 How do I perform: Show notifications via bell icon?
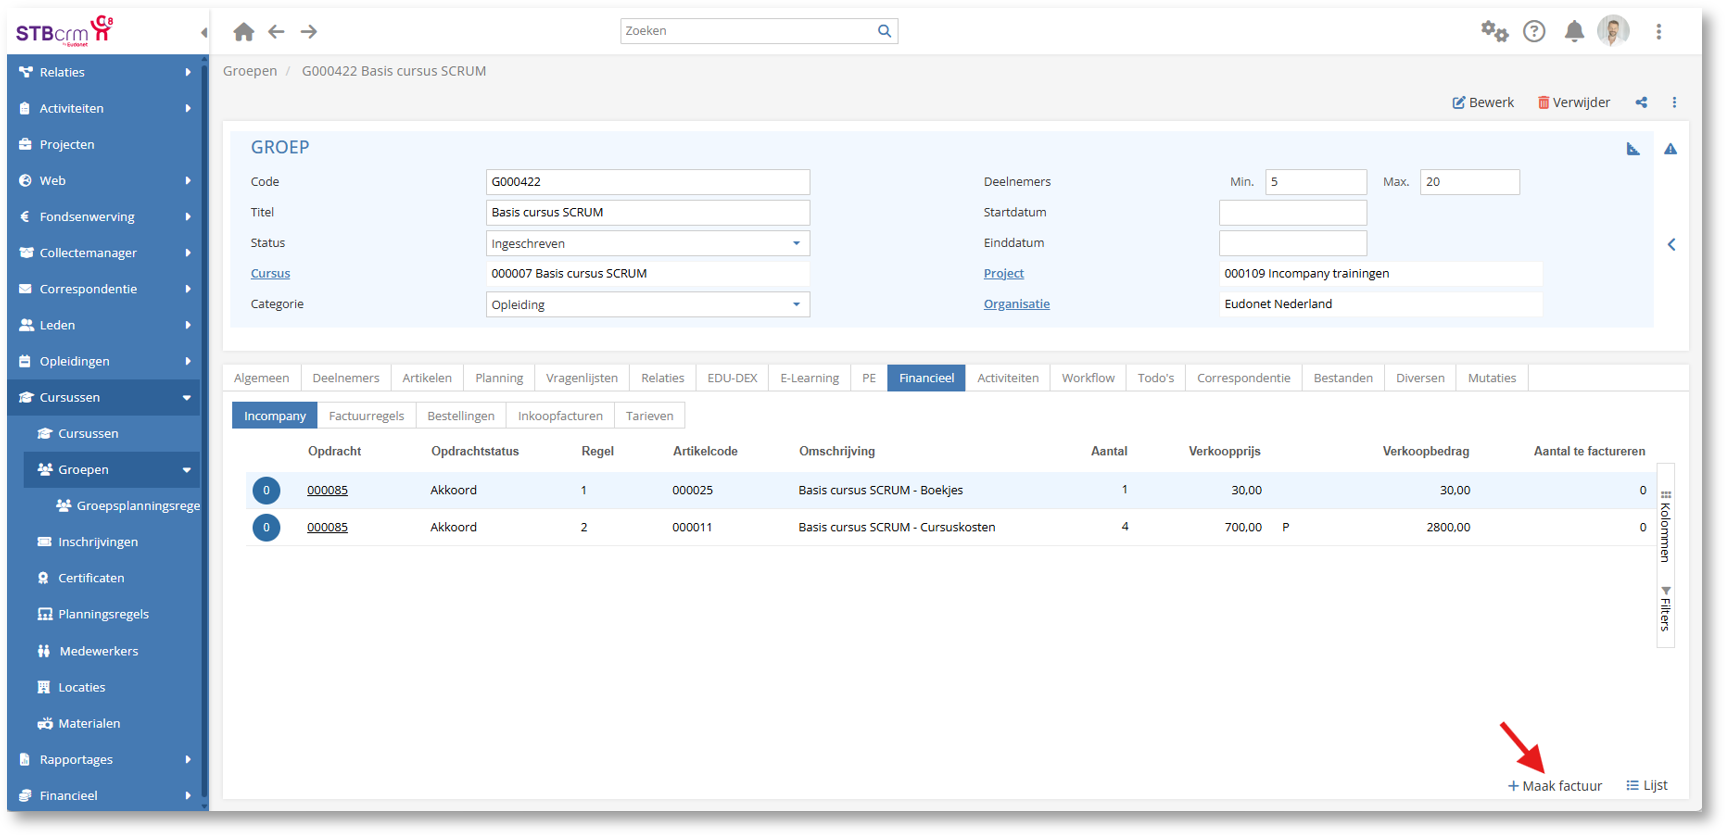[1574, 32]
